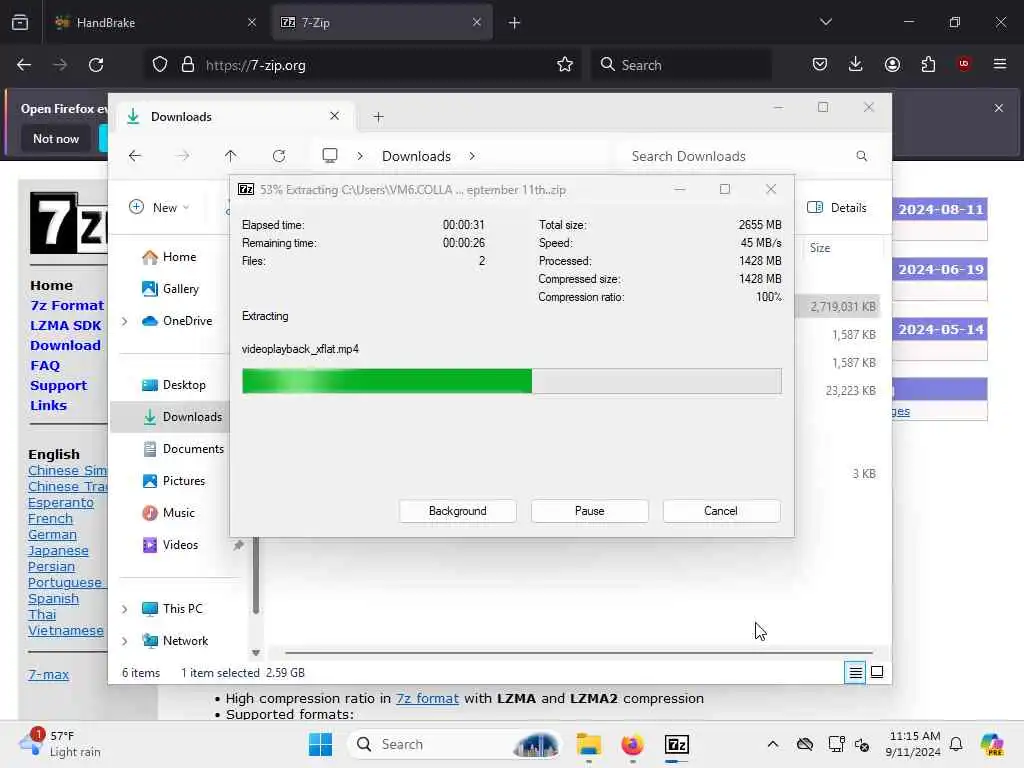Screen dimensions: 1024x768
Task: Bookmark this page with the star
Action: 565,65
